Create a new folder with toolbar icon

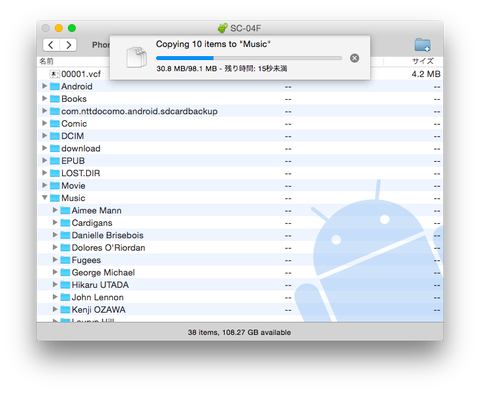(x=422, y=45)
